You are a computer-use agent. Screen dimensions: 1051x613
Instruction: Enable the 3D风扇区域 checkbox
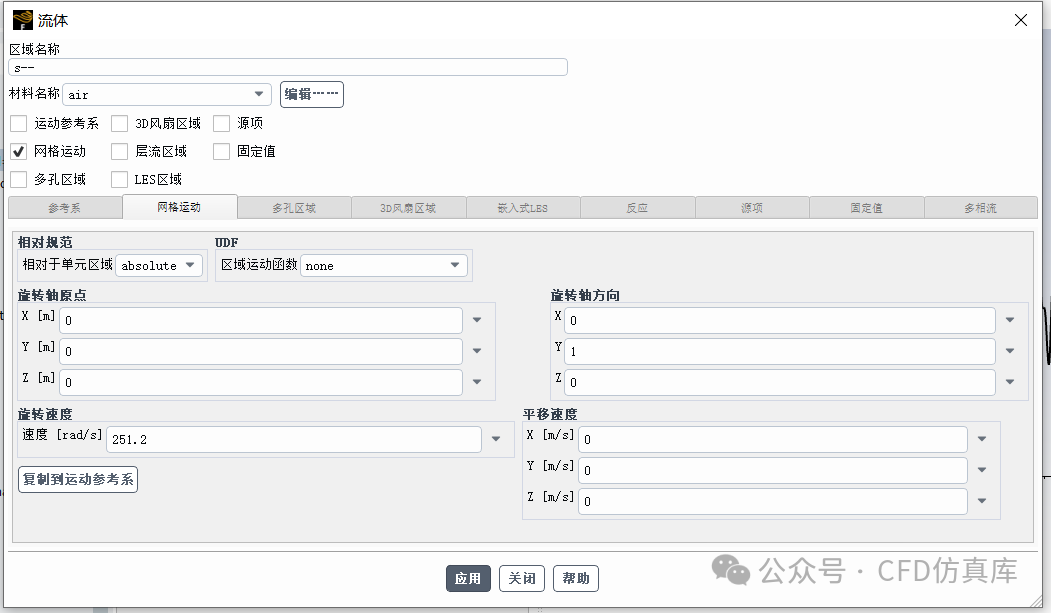[120, 123]
